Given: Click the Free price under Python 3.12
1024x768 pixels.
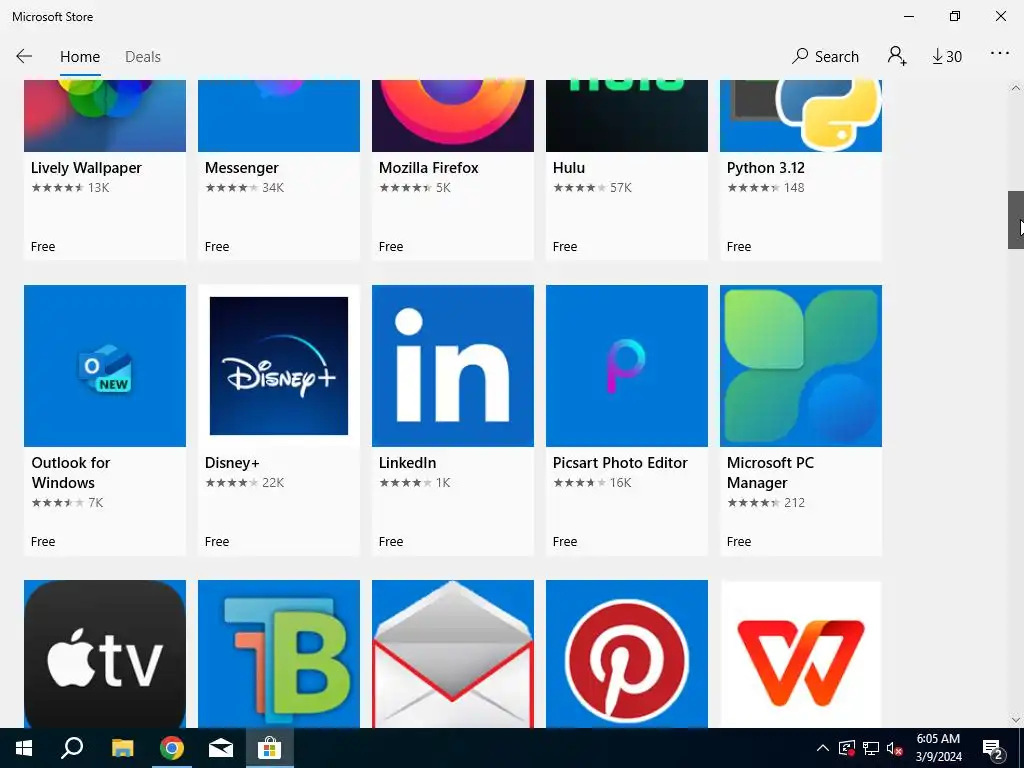Looking at the screenshot, I should [x=739, y=247].
